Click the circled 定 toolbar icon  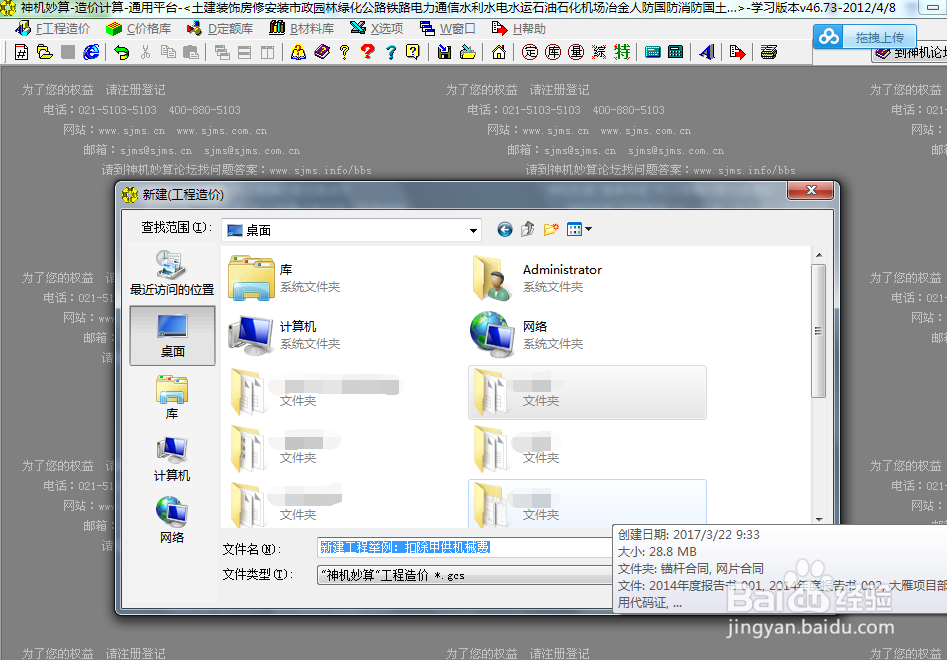(530, 53)
